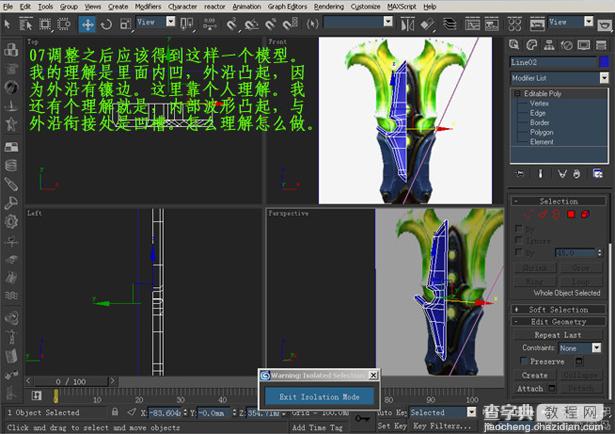The width and height of the screenshot is (615, 434).
Task: Open the Rendering menu
Action: [329, 7]
